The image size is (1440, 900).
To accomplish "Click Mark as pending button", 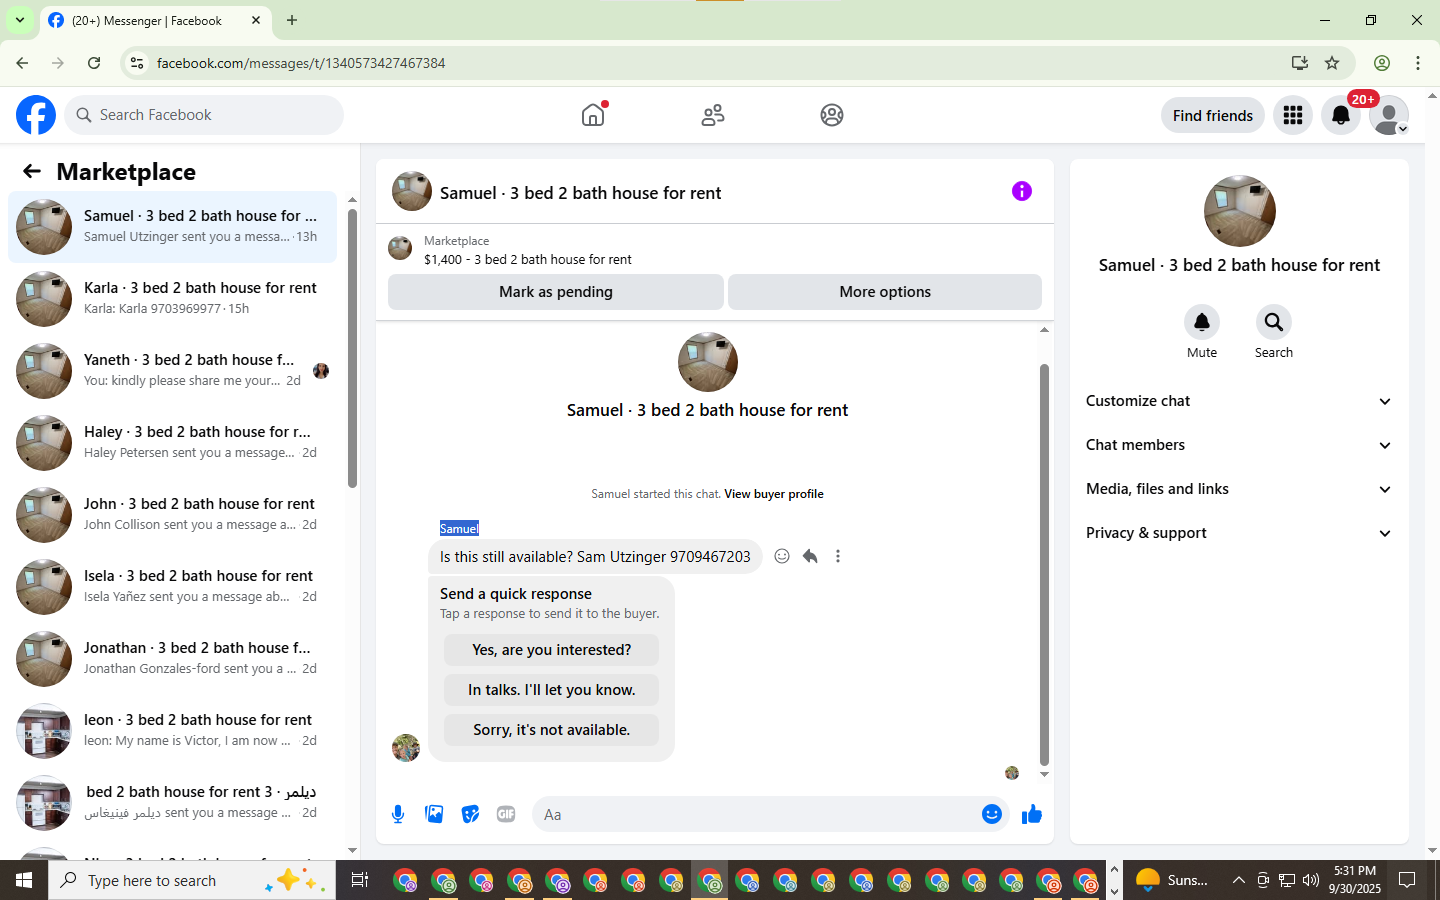I will tap(556, 292).
